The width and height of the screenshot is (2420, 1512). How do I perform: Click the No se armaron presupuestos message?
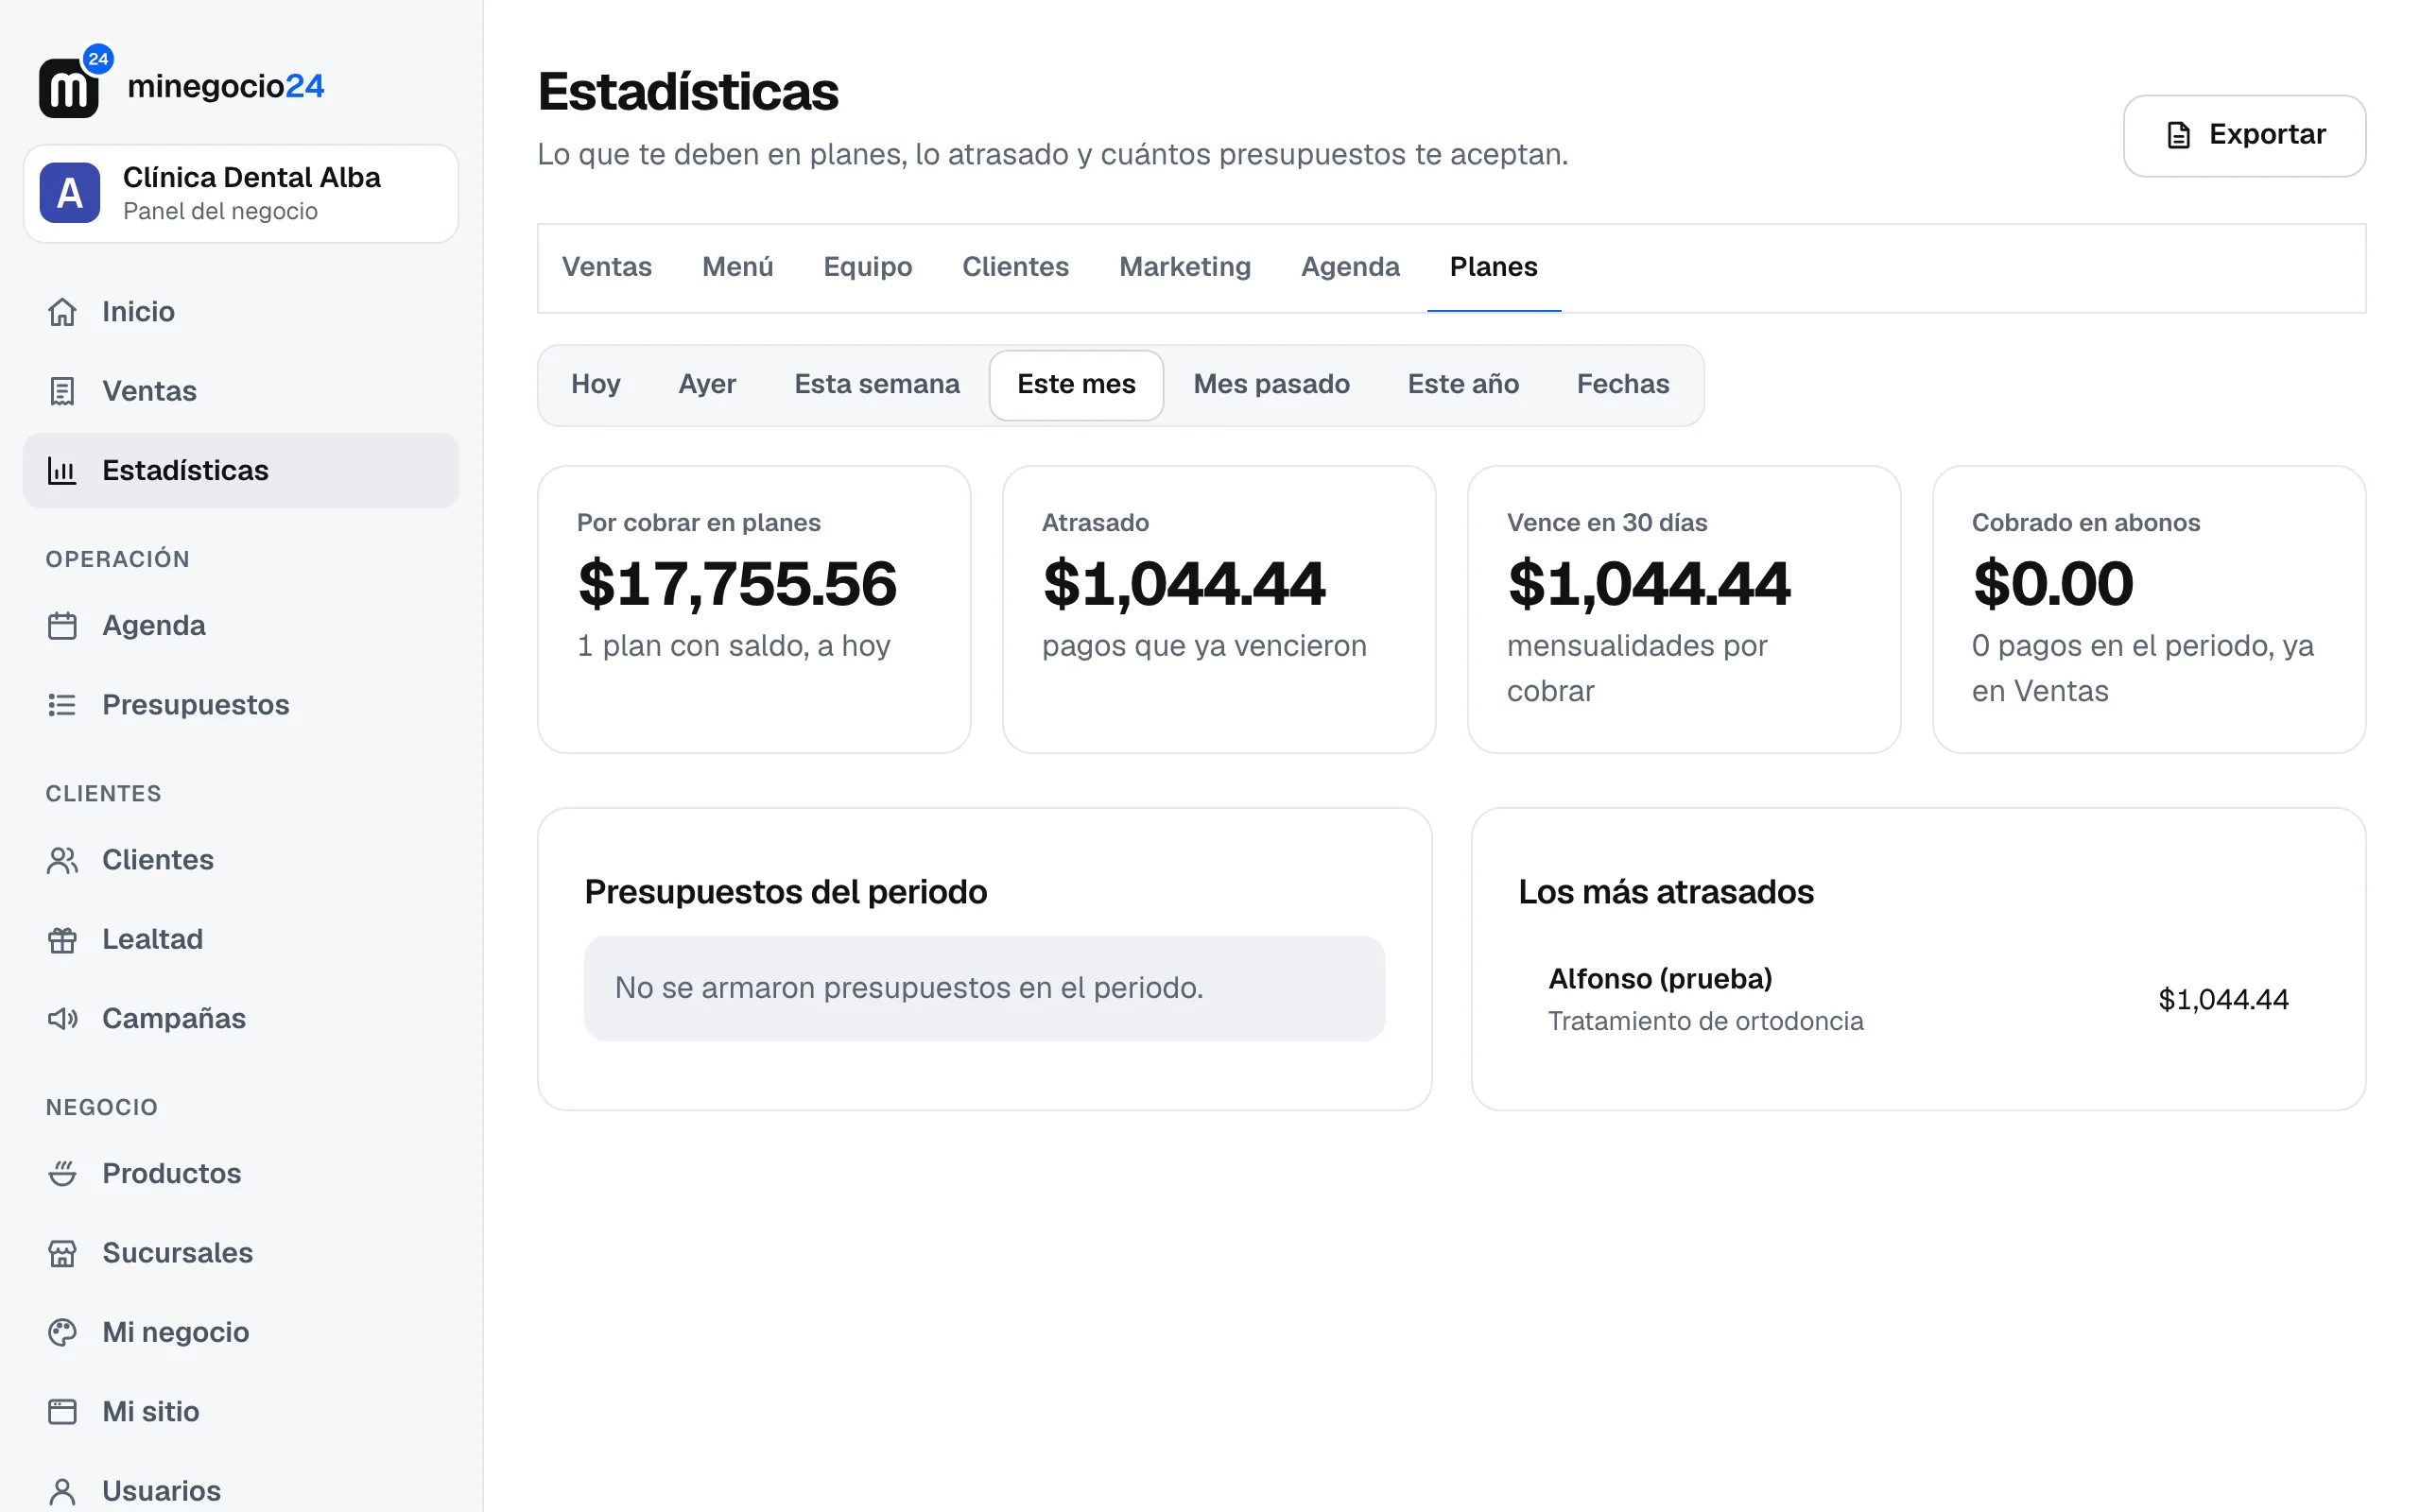coord(984,988)
